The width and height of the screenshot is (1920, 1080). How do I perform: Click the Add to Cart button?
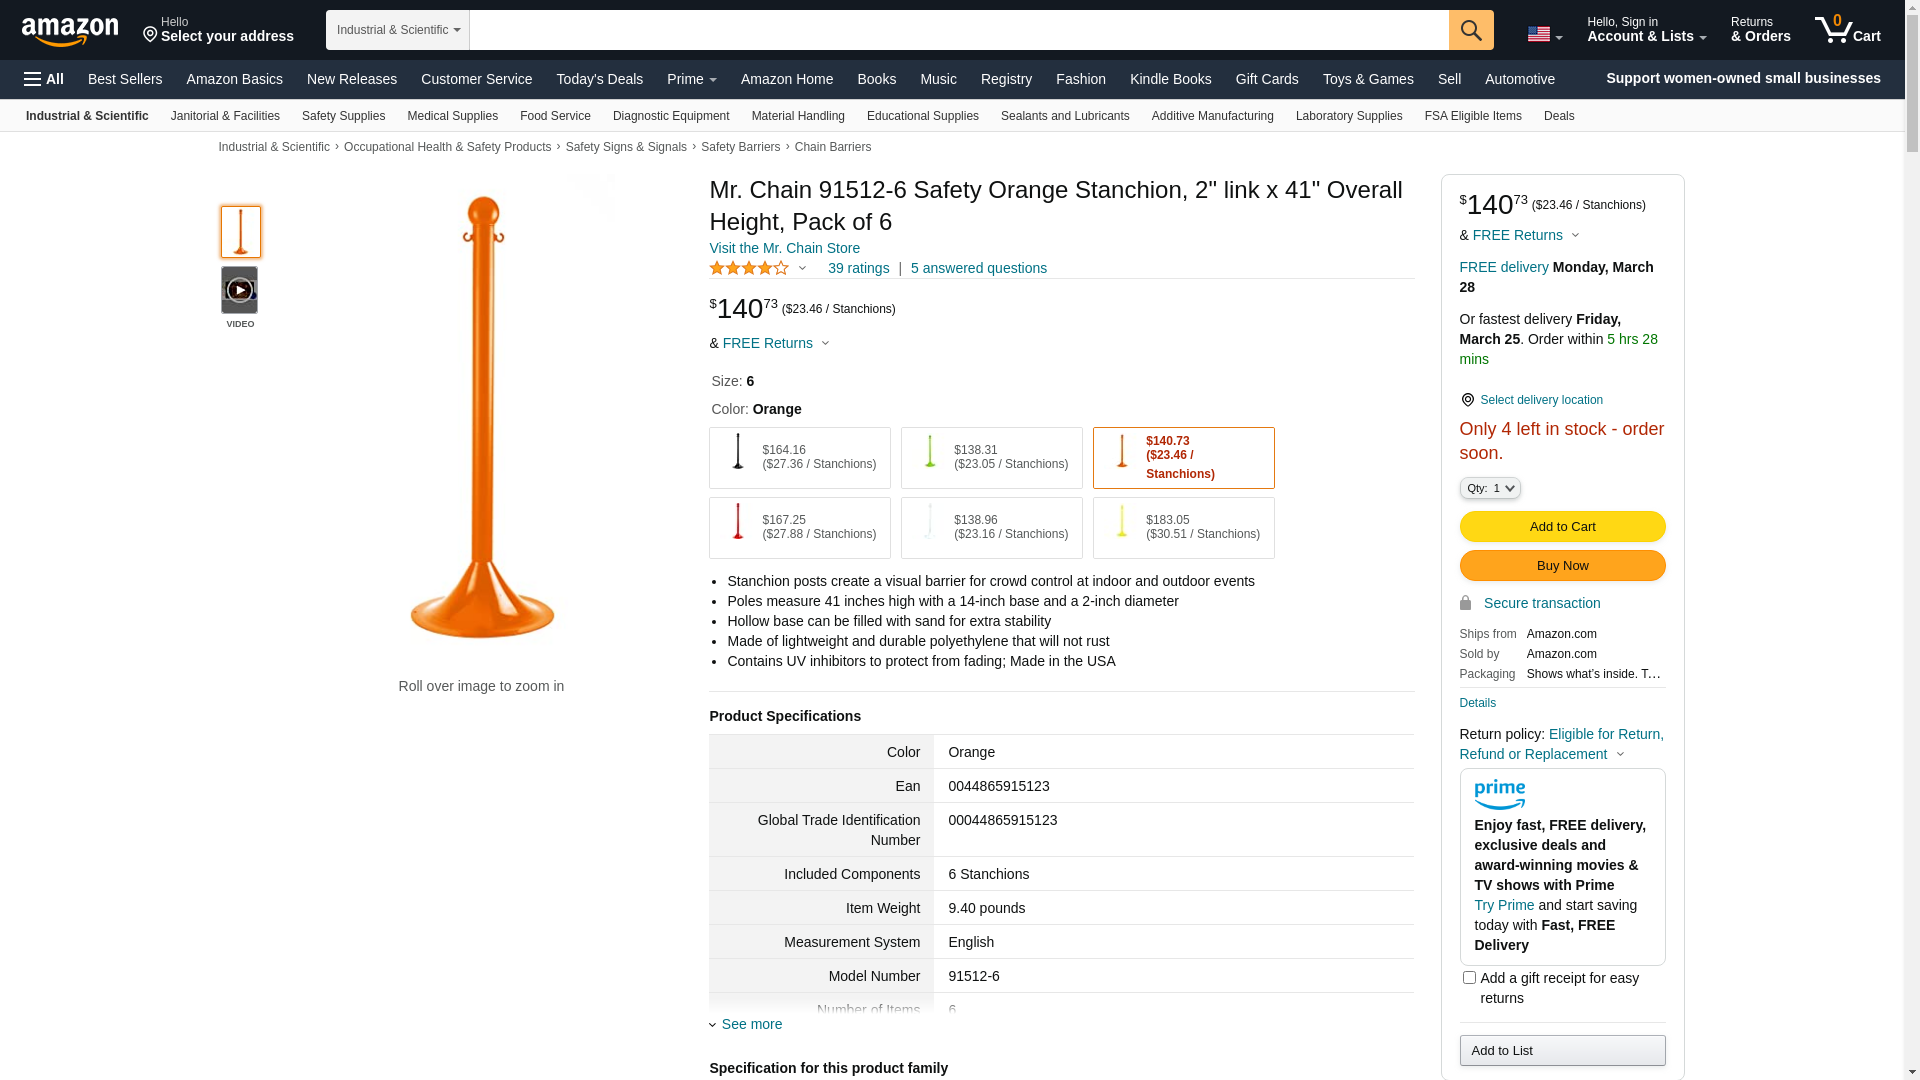click(x=1562, y=527)
